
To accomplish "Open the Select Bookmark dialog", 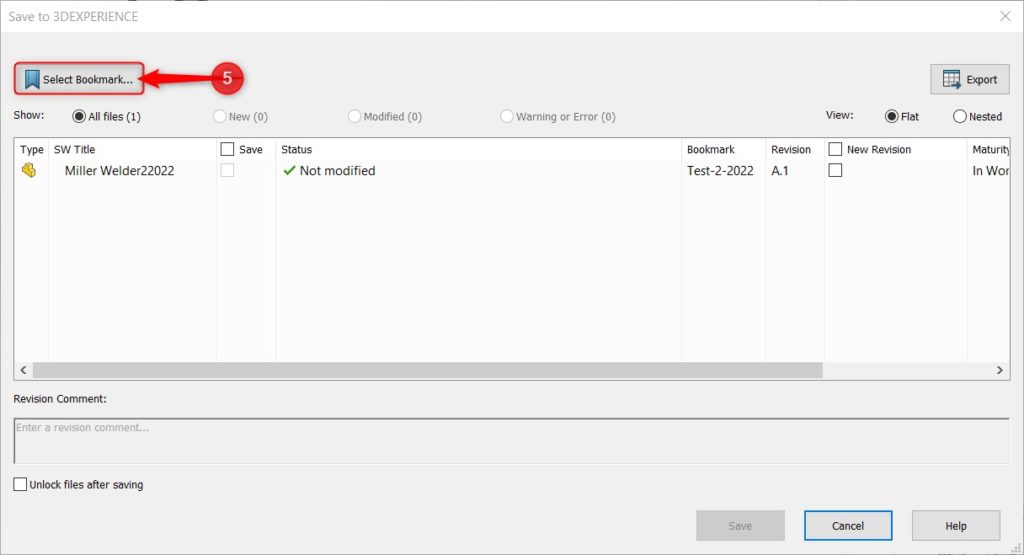I will (x=78, y=79).
